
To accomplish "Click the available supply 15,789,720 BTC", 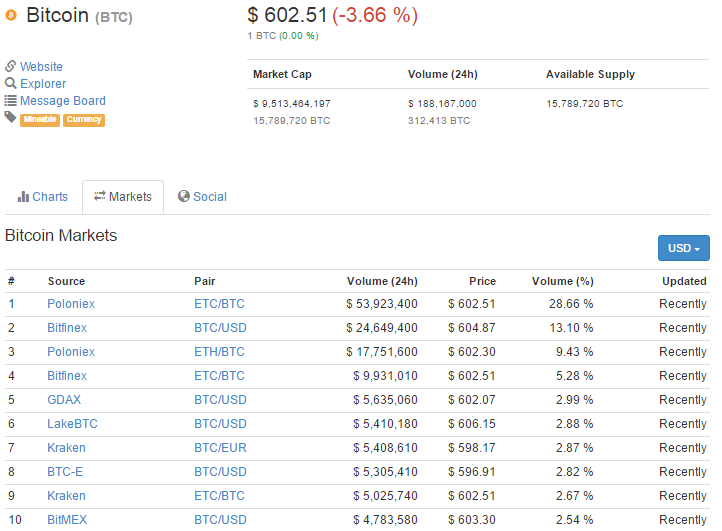I will pyautogui.click(x=585, y=104).
